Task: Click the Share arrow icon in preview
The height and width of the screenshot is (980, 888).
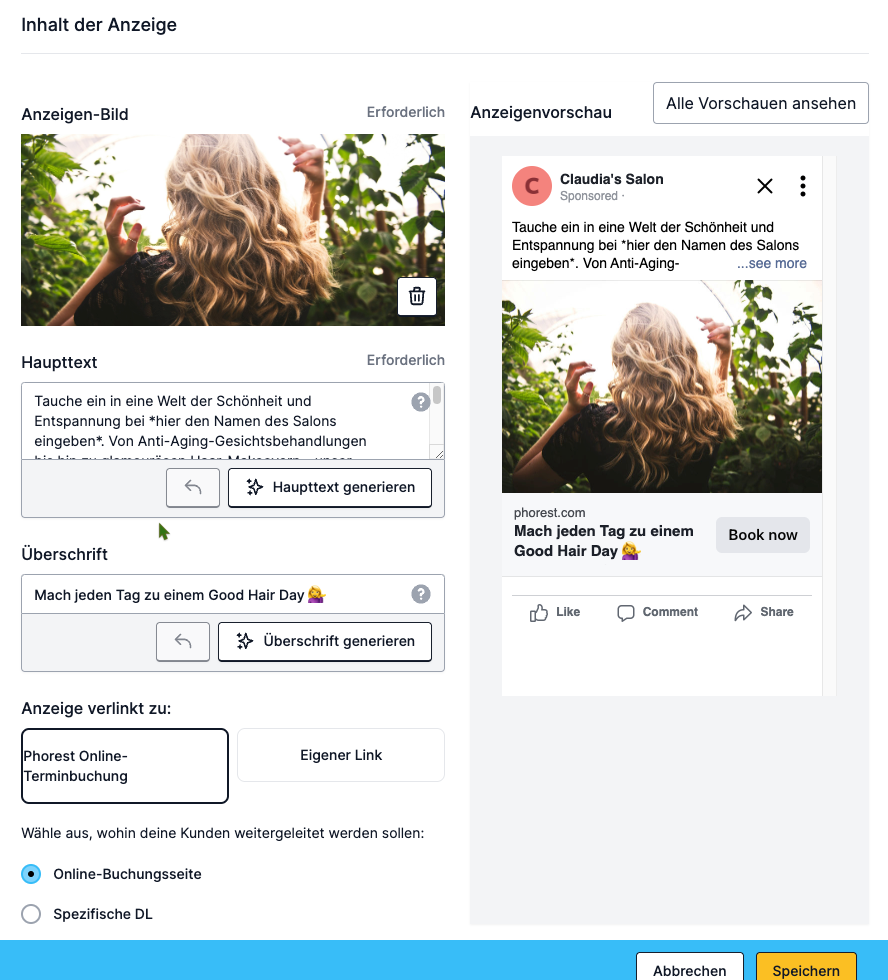Action: 742,612
